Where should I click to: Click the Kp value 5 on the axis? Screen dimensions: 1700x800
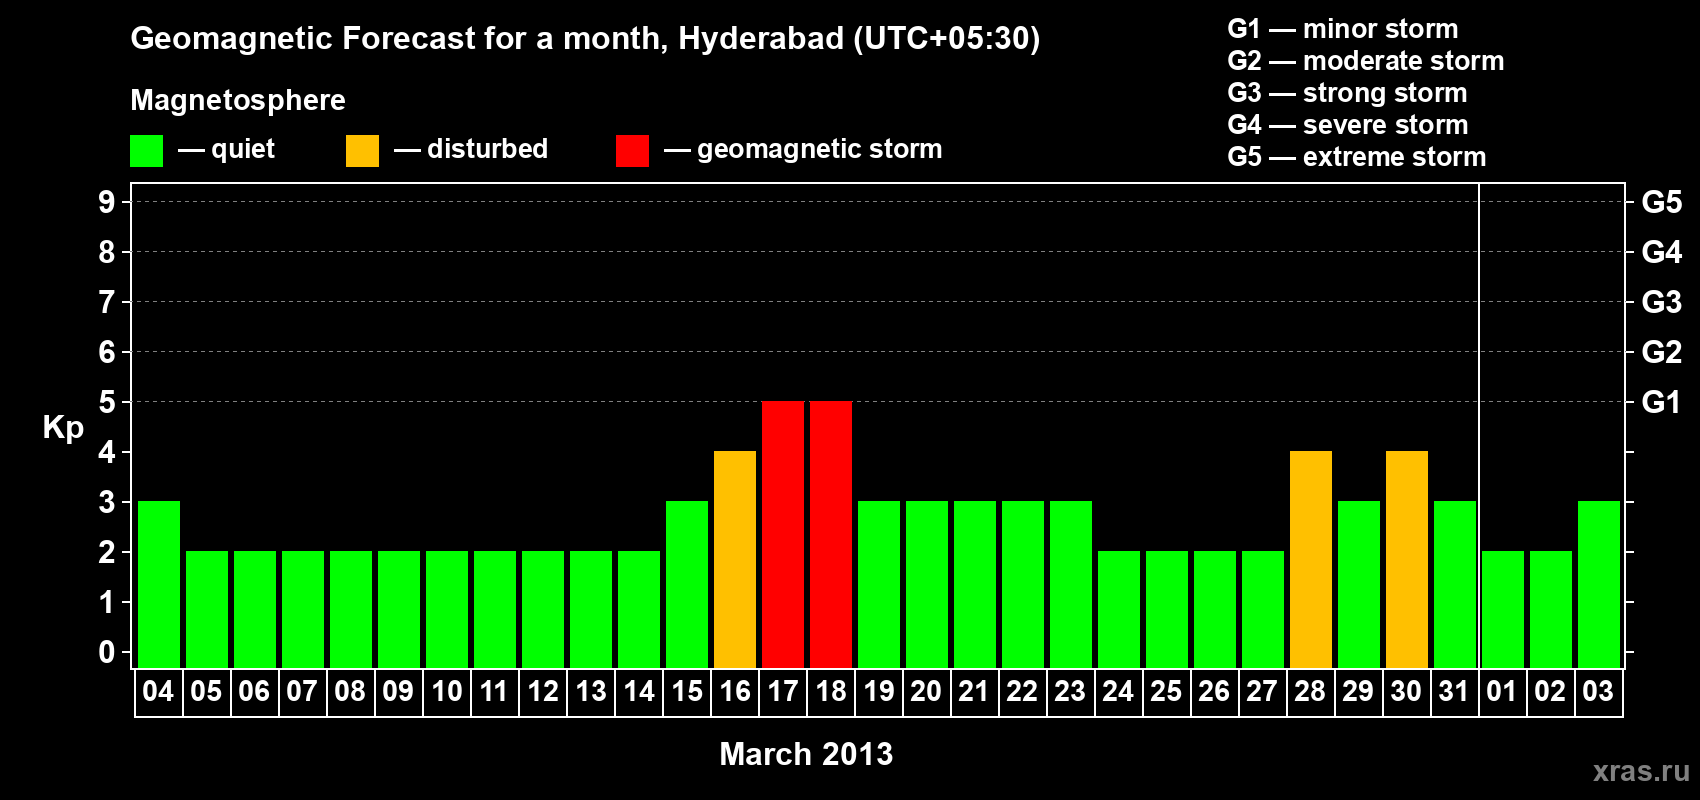(107, 402)
